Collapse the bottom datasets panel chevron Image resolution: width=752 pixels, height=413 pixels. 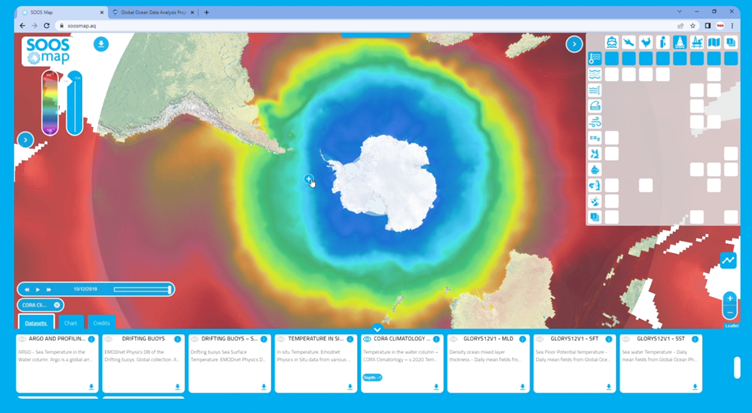point(376,328)
